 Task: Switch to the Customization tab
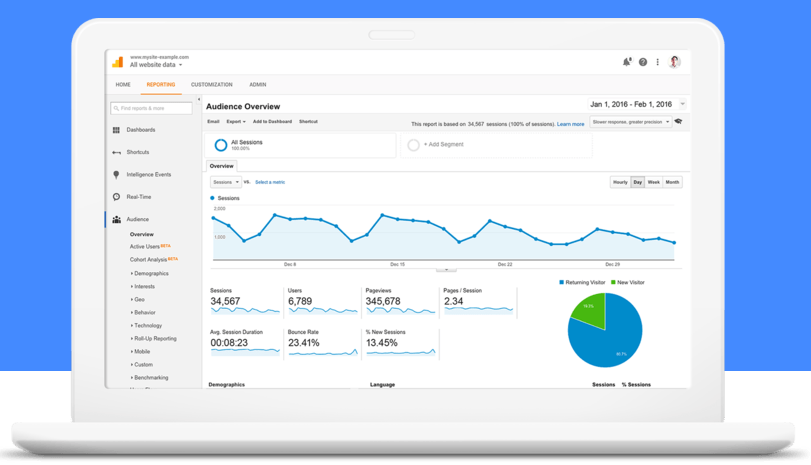(x=212, y=84)
